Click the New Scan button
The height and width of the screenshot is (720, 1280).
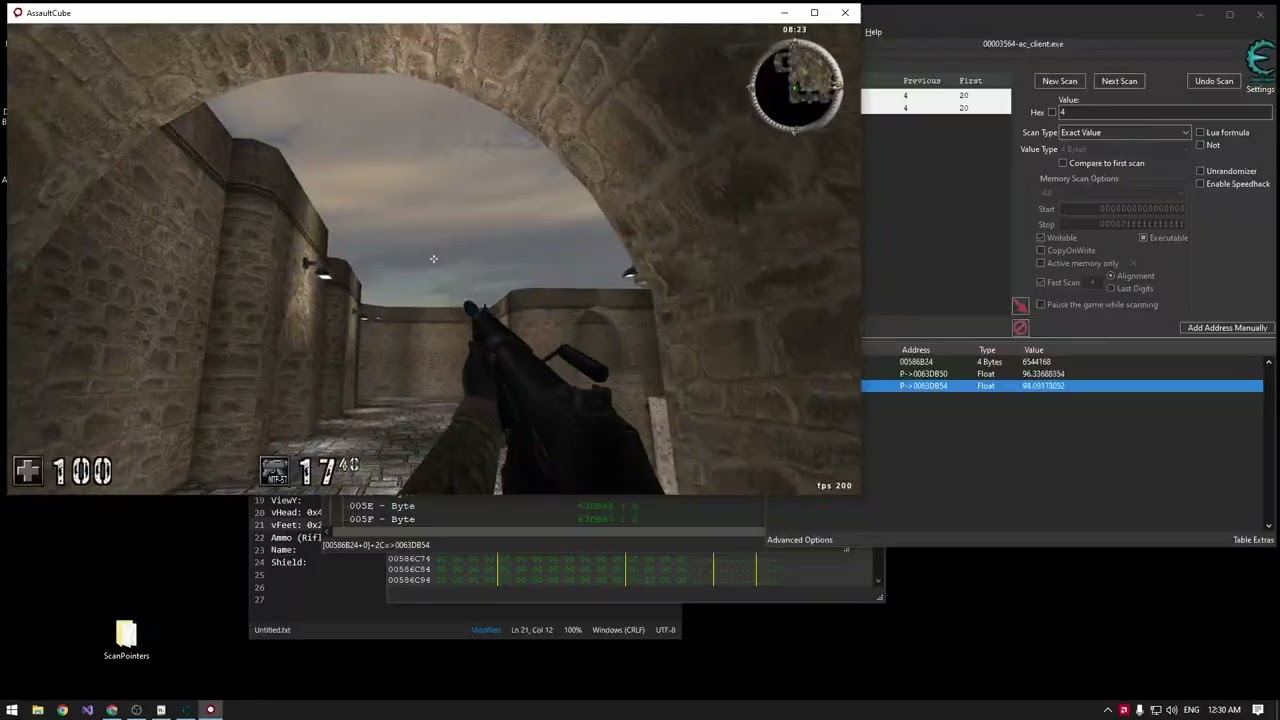point(1060,81)
